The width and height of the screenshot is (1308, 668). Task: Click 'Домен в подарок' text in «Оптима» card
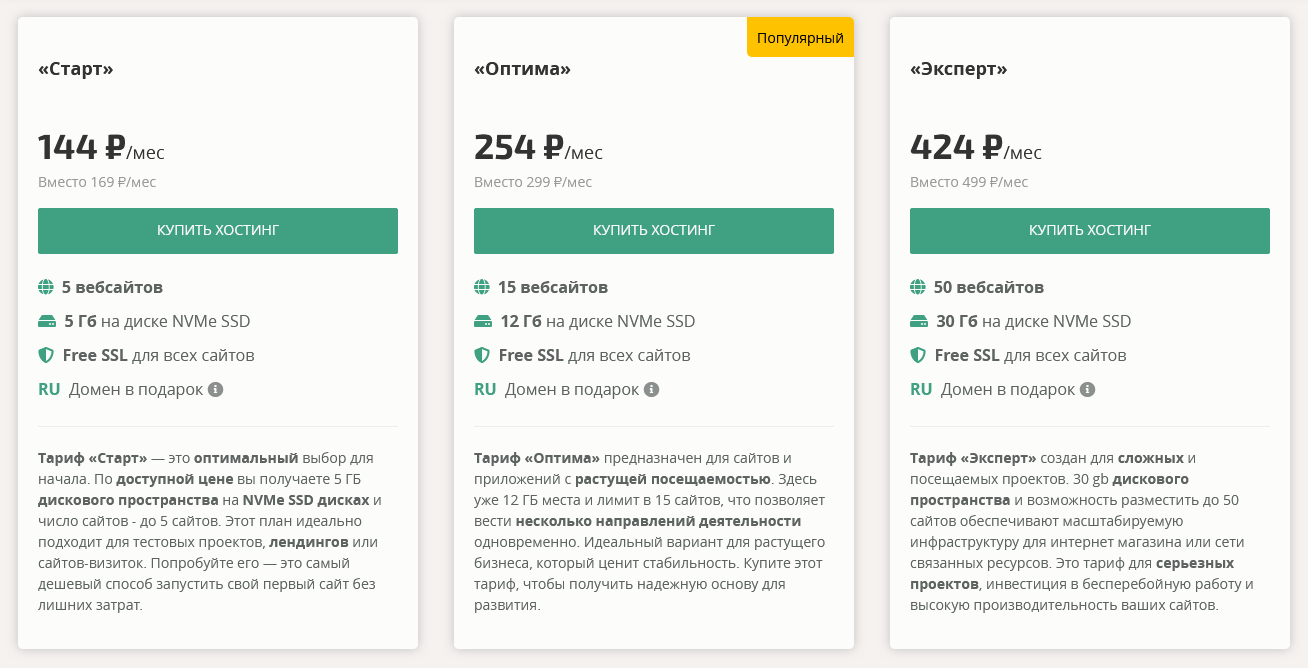click(x=572, y=390)
